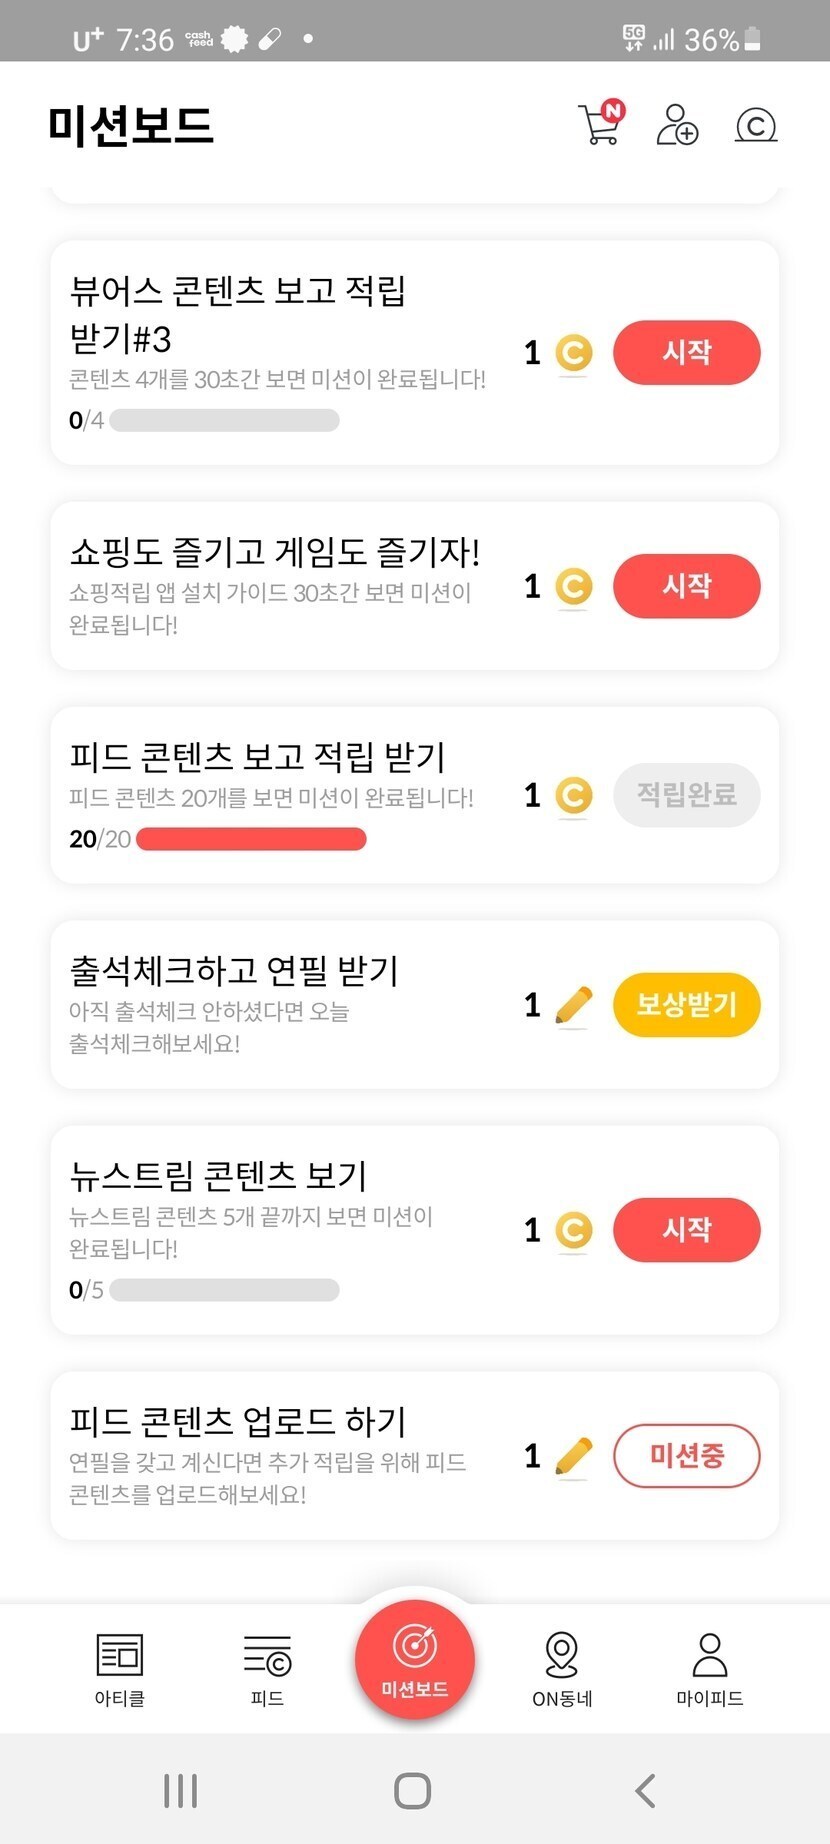Image resolution: width=830 pixels, height=1844 pixels.
Task: Tap the coin icon for 뉴스트림 mission
Action: point(573,1230)
